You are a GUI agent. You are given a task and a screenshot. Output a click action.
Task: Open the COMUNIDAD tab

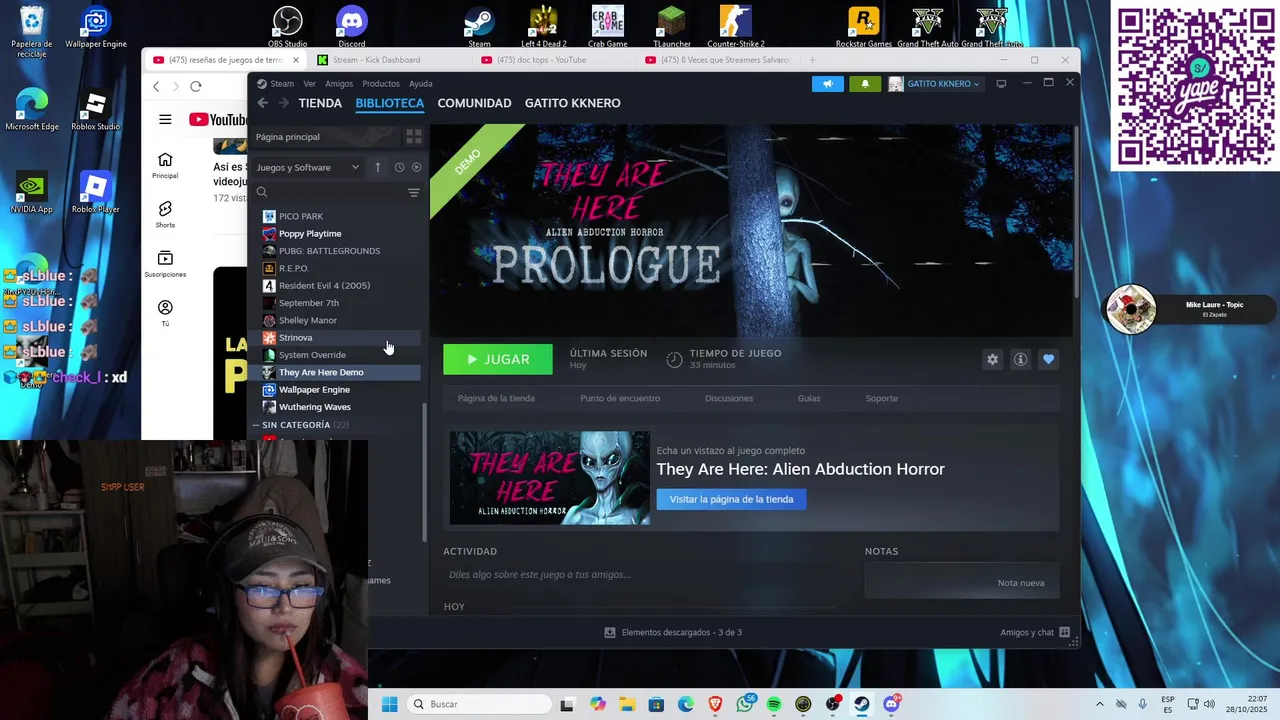tap(474, 103)
